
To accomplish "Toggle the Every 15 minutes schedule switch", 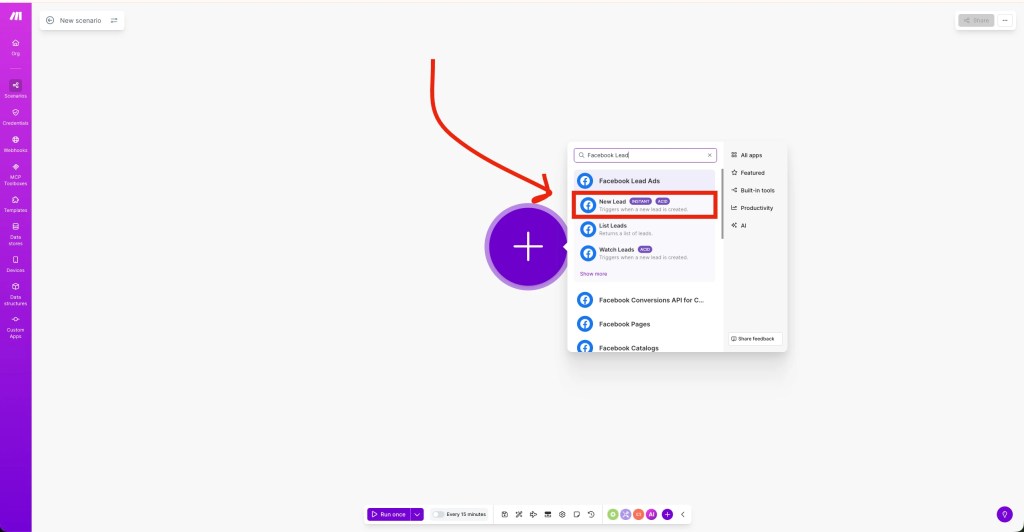I will [438, 514].
